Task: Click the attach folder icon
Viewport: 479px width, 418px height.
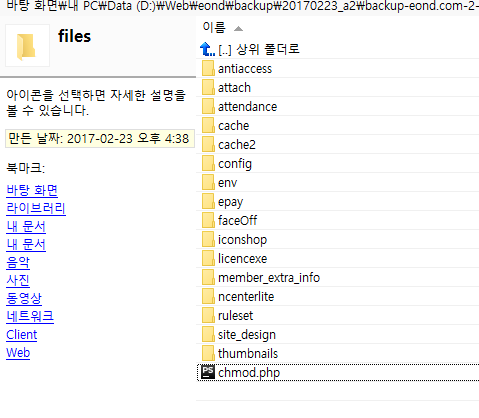Action: click(208, 87)
